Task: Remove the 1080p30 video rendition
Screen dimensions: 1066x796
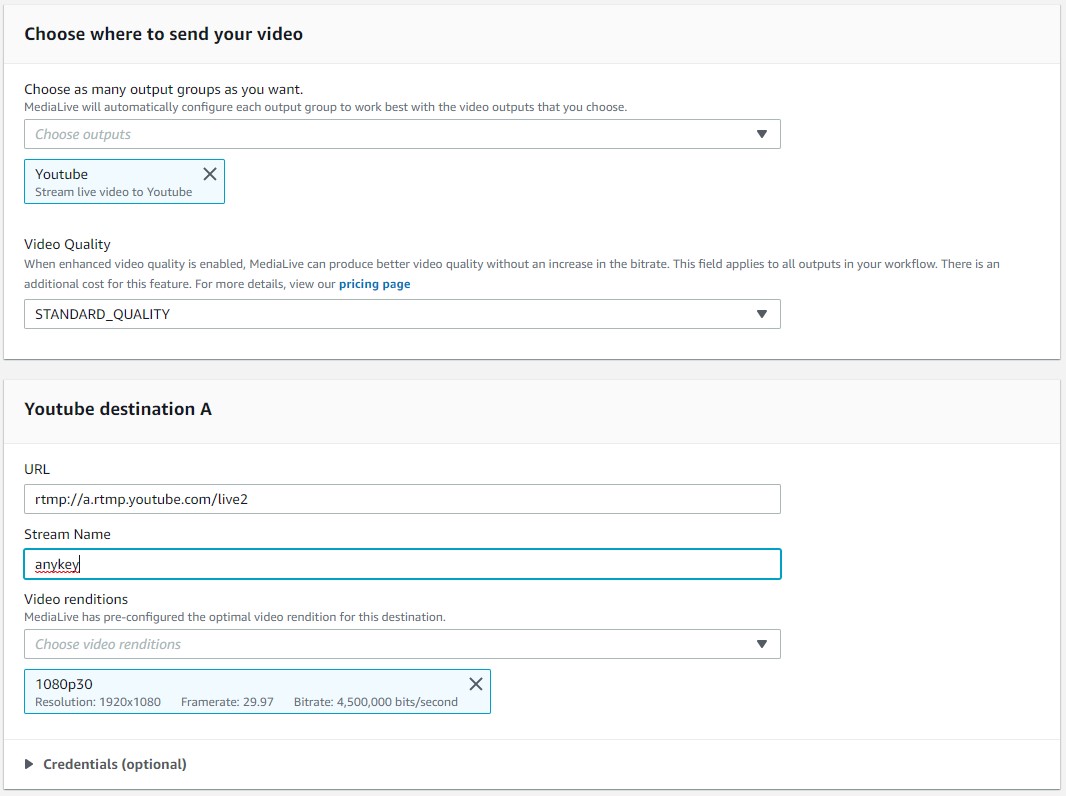Action: pyautogui.click(x=476, y=684)
